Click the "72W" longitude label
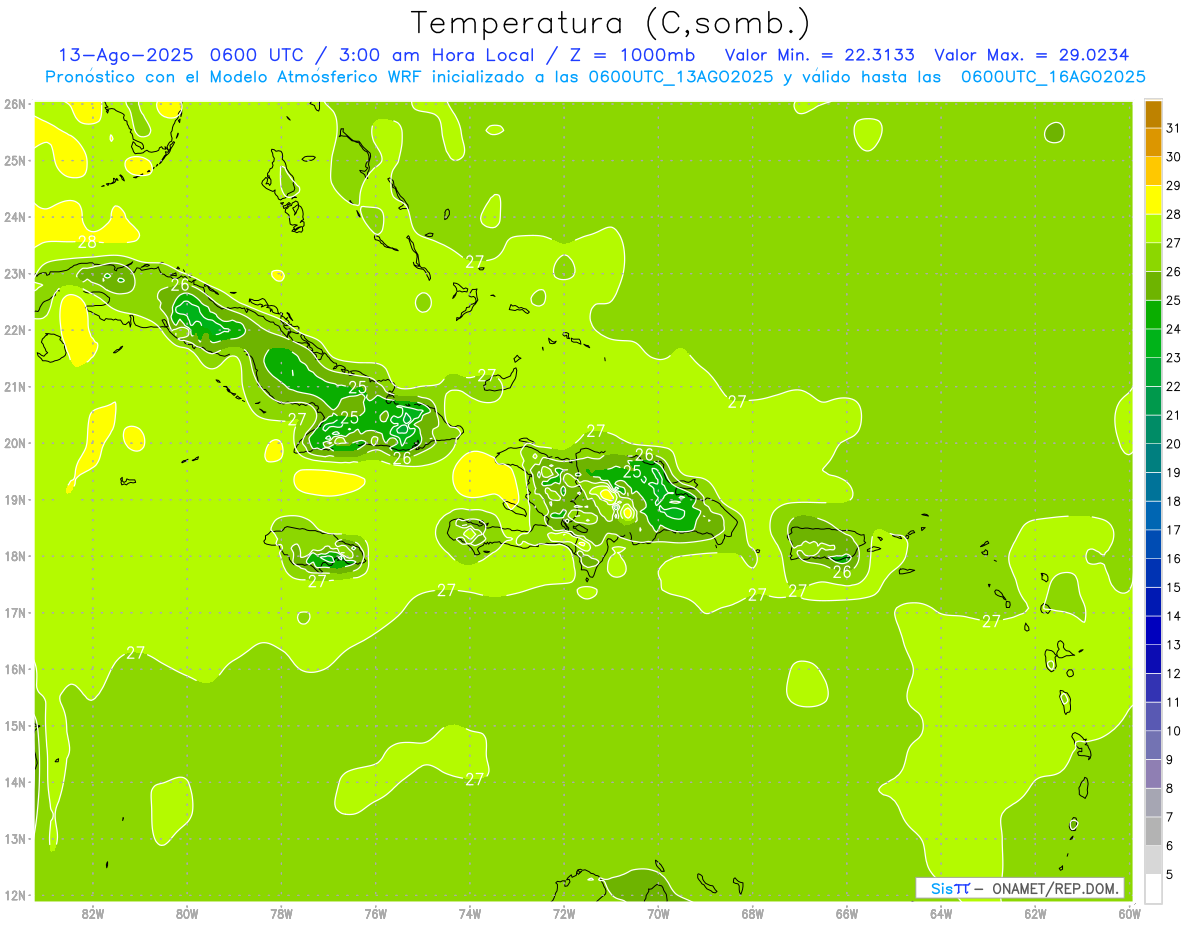Image resolution: width=1200 pixels, height=927 pixels. click(x=564, y=913)
